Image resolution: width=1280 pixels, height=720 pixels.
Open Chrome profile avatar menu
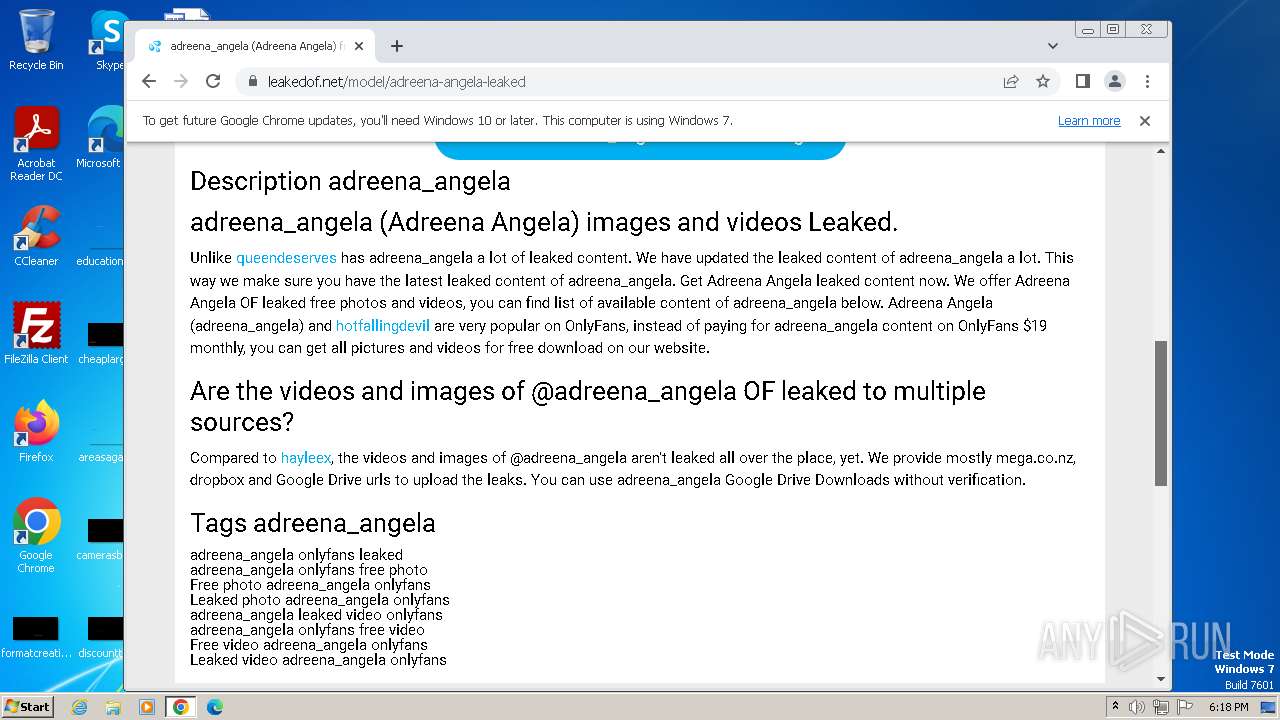[x=1114, y=81]
